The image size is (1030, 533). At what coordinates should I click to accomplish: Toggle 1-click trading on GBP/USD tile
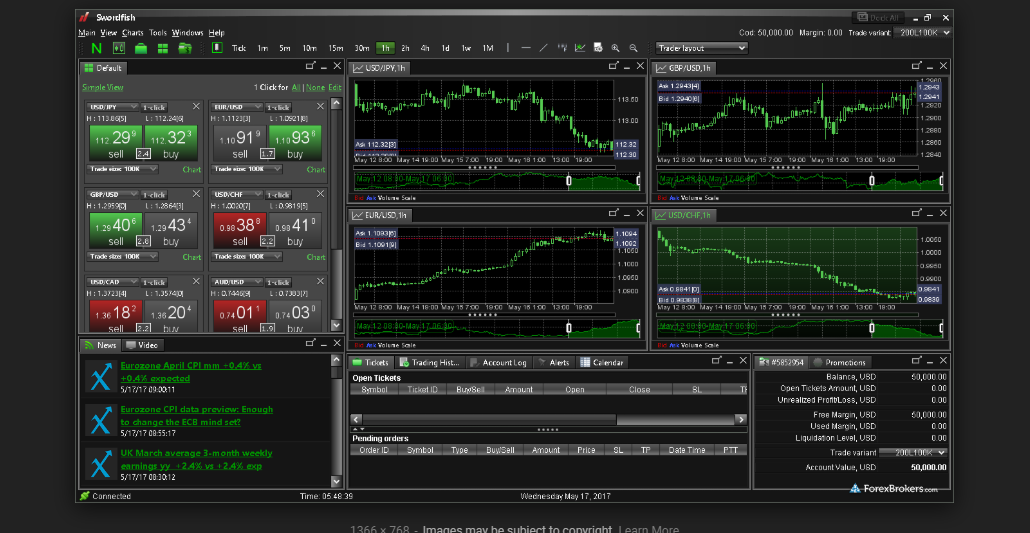154,195
